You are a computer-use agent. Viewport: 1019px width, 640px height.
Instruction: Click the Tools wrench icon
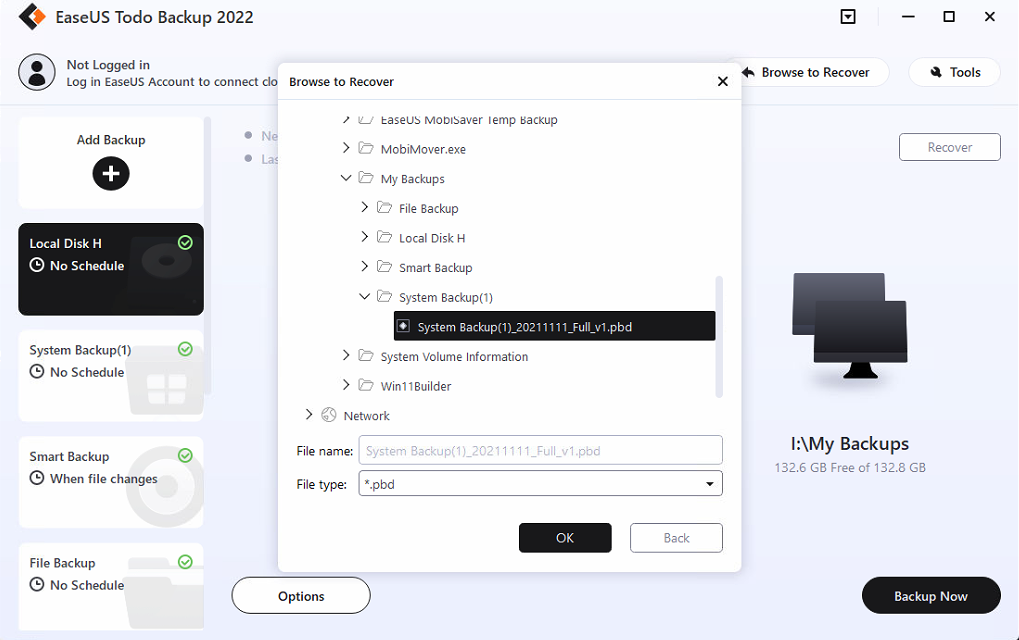936,72
